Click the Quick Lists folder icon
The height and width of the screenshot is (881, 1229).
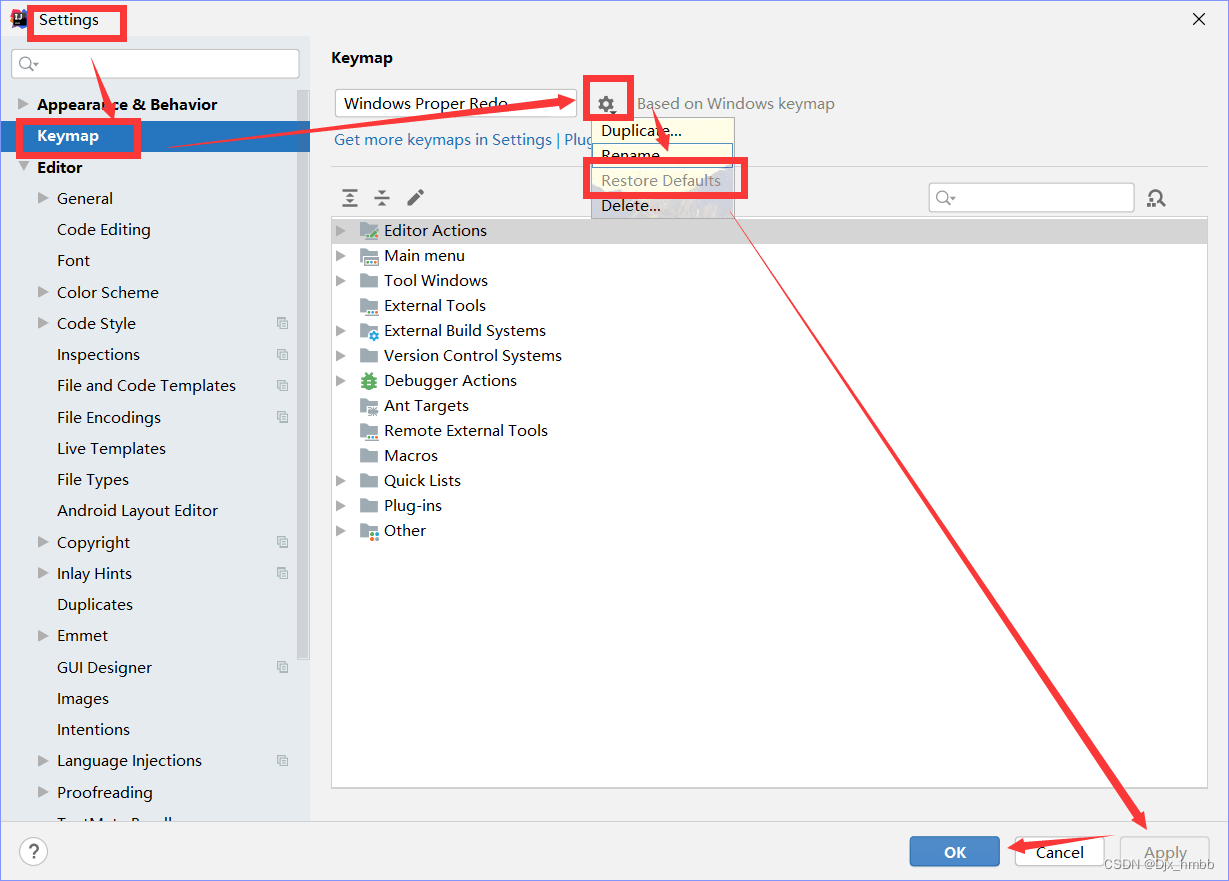pos(369,481)
